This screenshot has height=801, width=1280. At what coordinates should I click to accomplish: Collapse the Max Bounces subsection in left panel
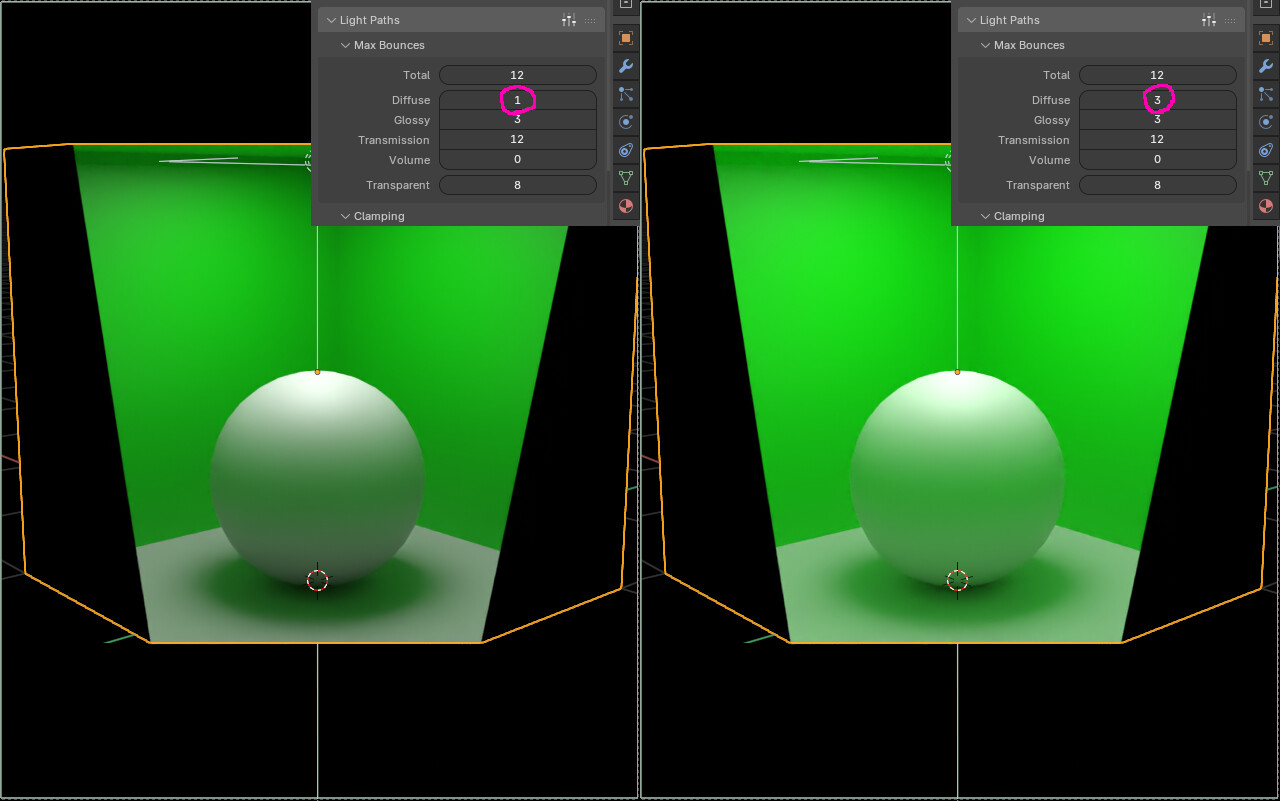coord(345,45)
